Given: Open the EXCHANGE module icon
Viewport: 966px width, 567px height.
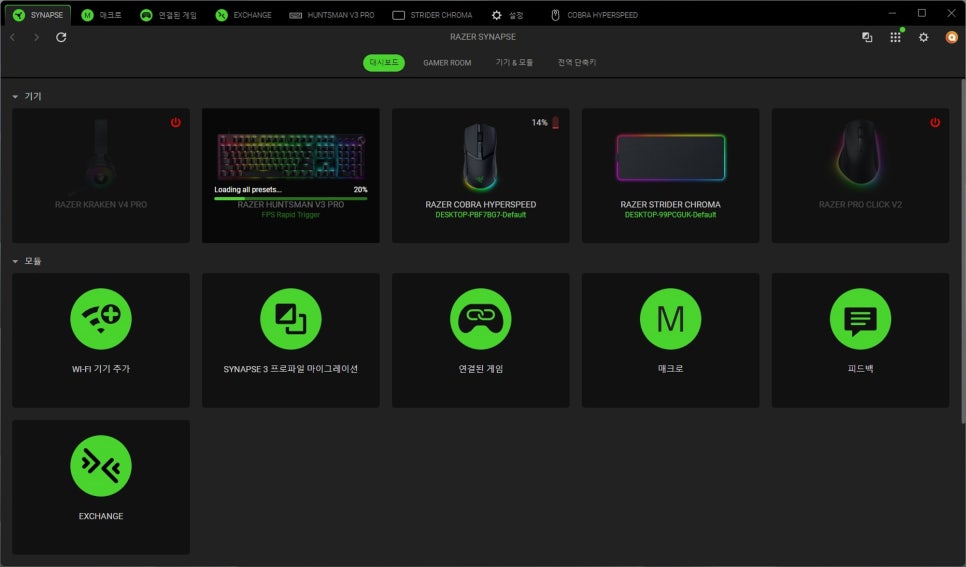Looking at the screenshot, I should click(x=100, y=466).
